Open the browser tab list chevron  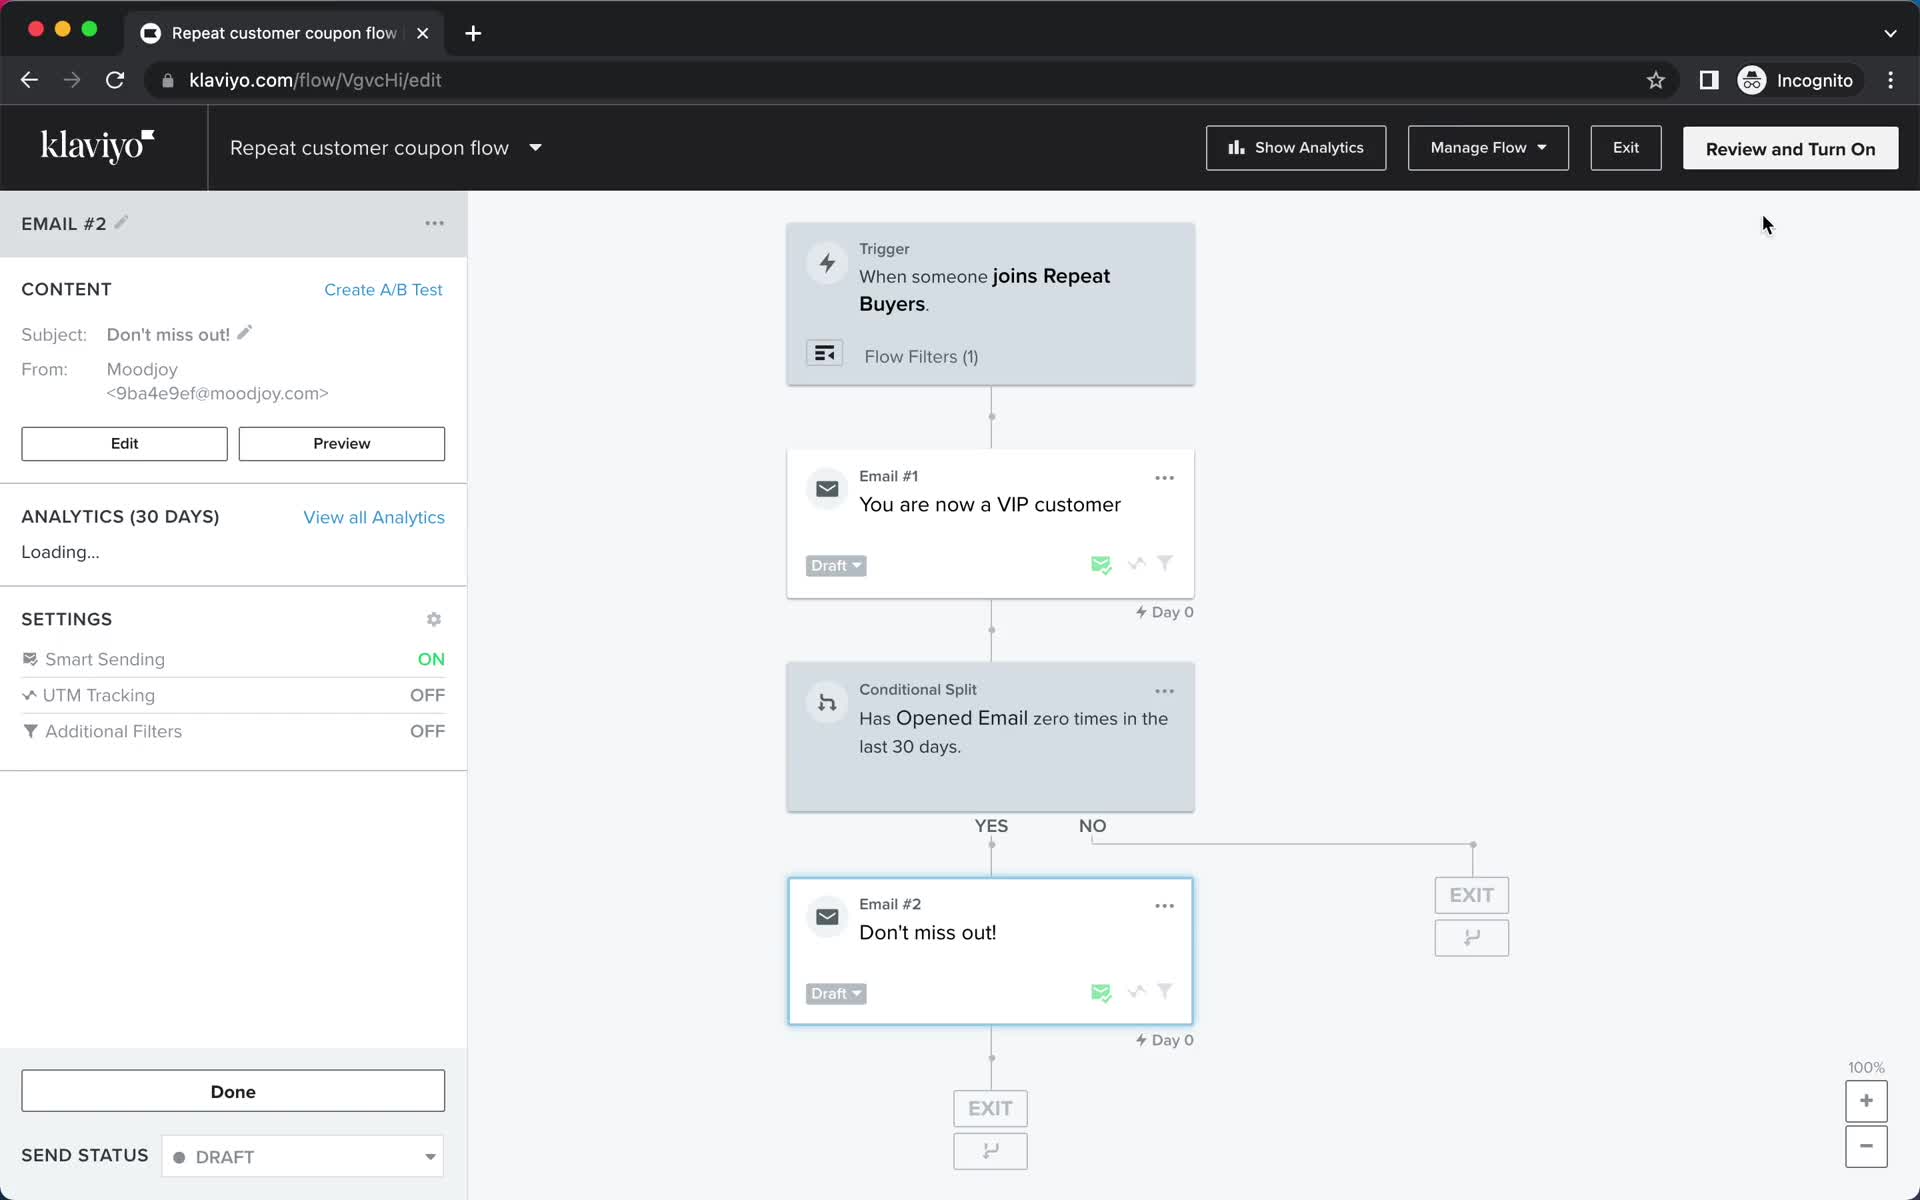(1890, 33)
